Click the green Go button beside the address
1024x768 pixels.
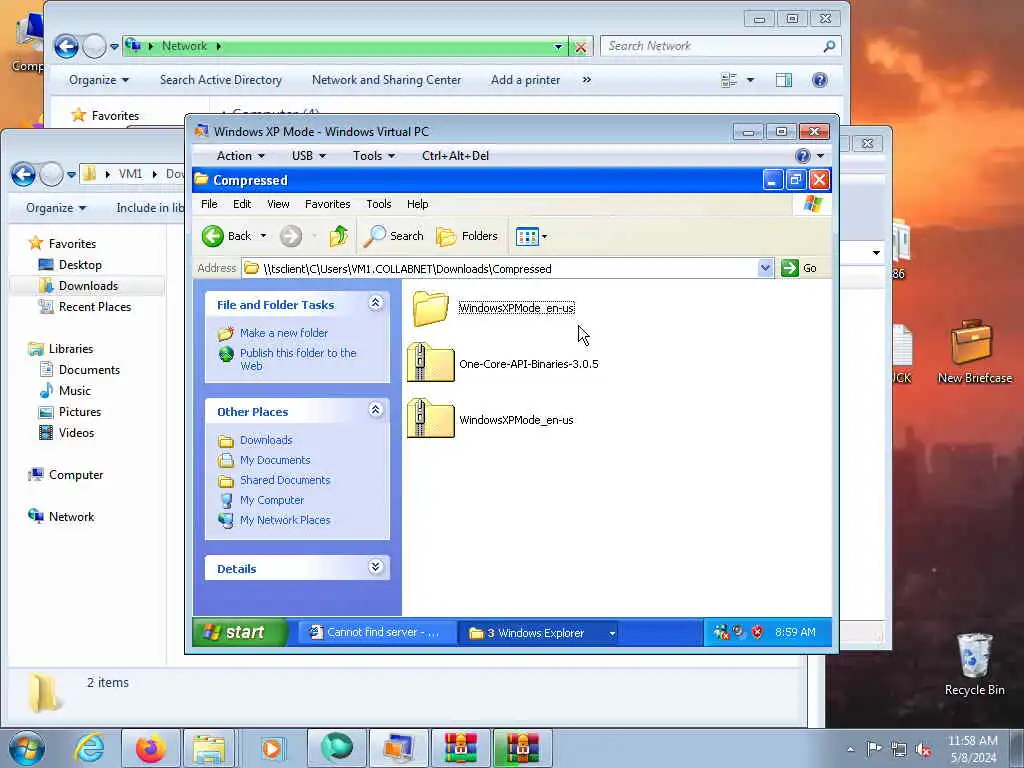[799, 268]
